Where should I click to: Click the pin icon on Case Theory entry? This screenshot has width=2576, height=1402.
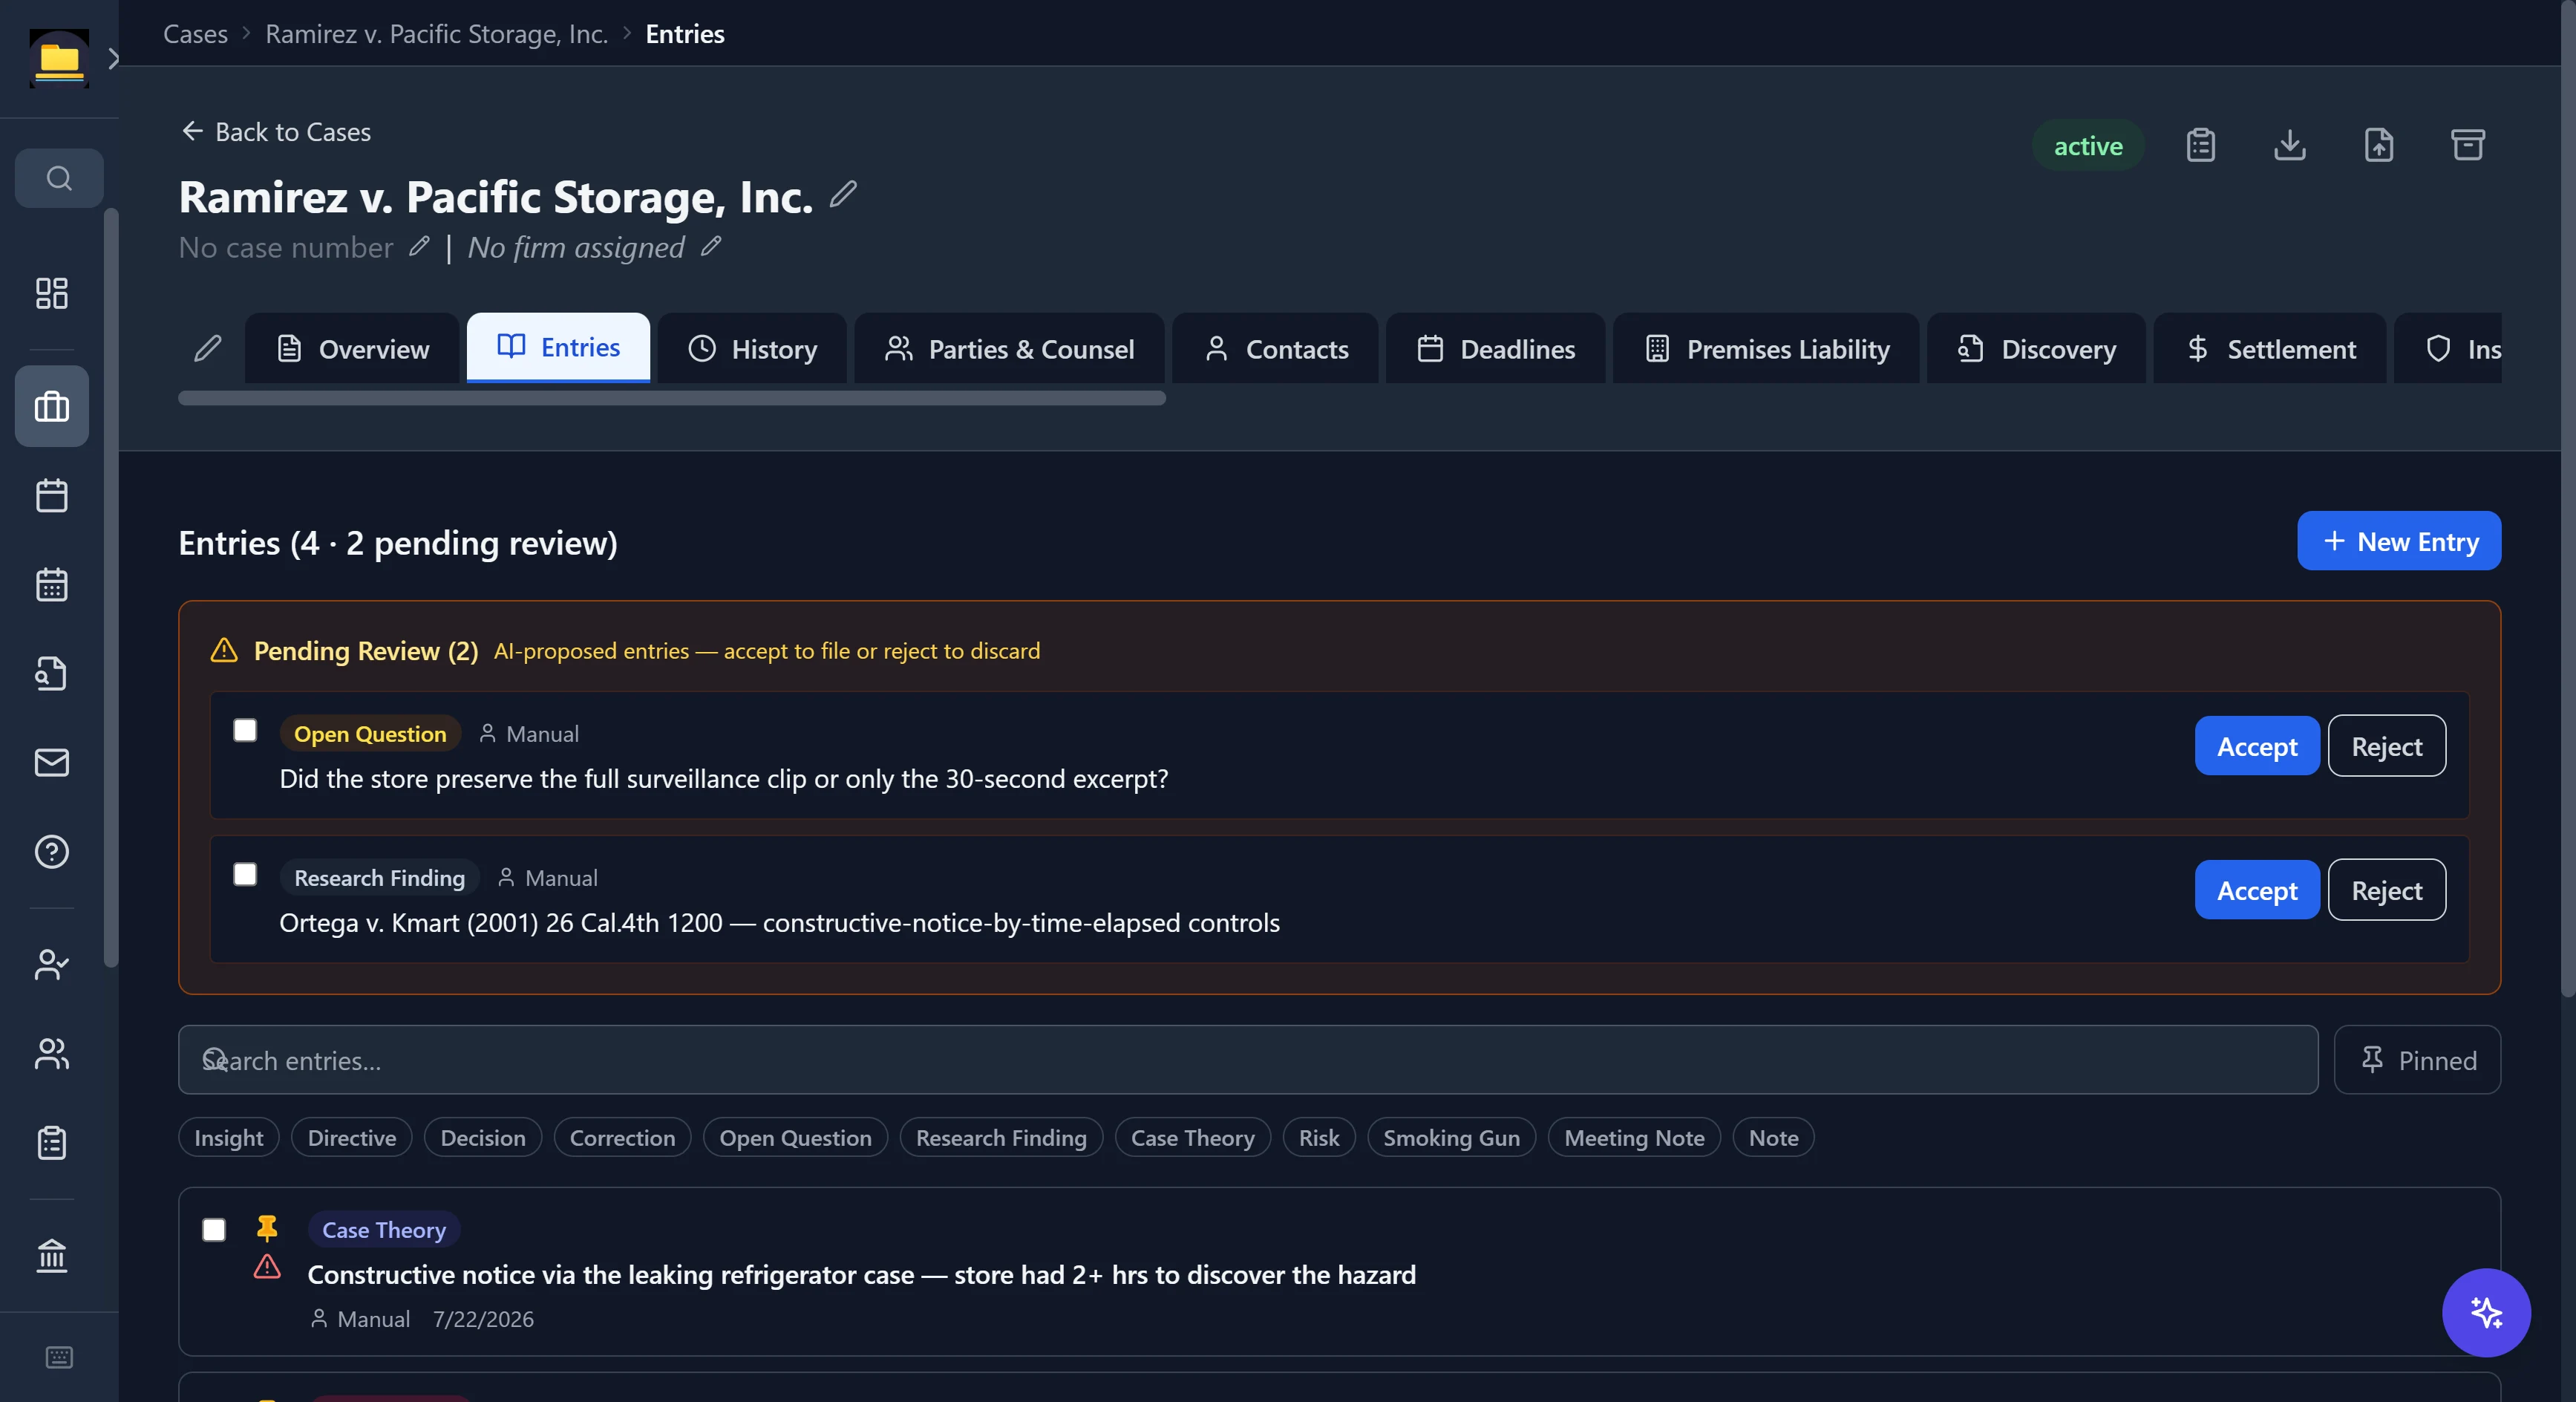[x=267, y=1227]
